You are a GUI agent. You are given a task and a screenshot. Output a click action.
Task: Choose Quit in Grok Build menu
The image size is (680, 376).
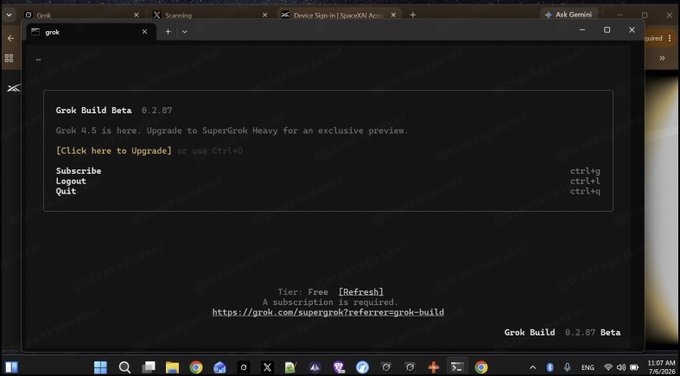pyautogui.click(x=66, y=191)
